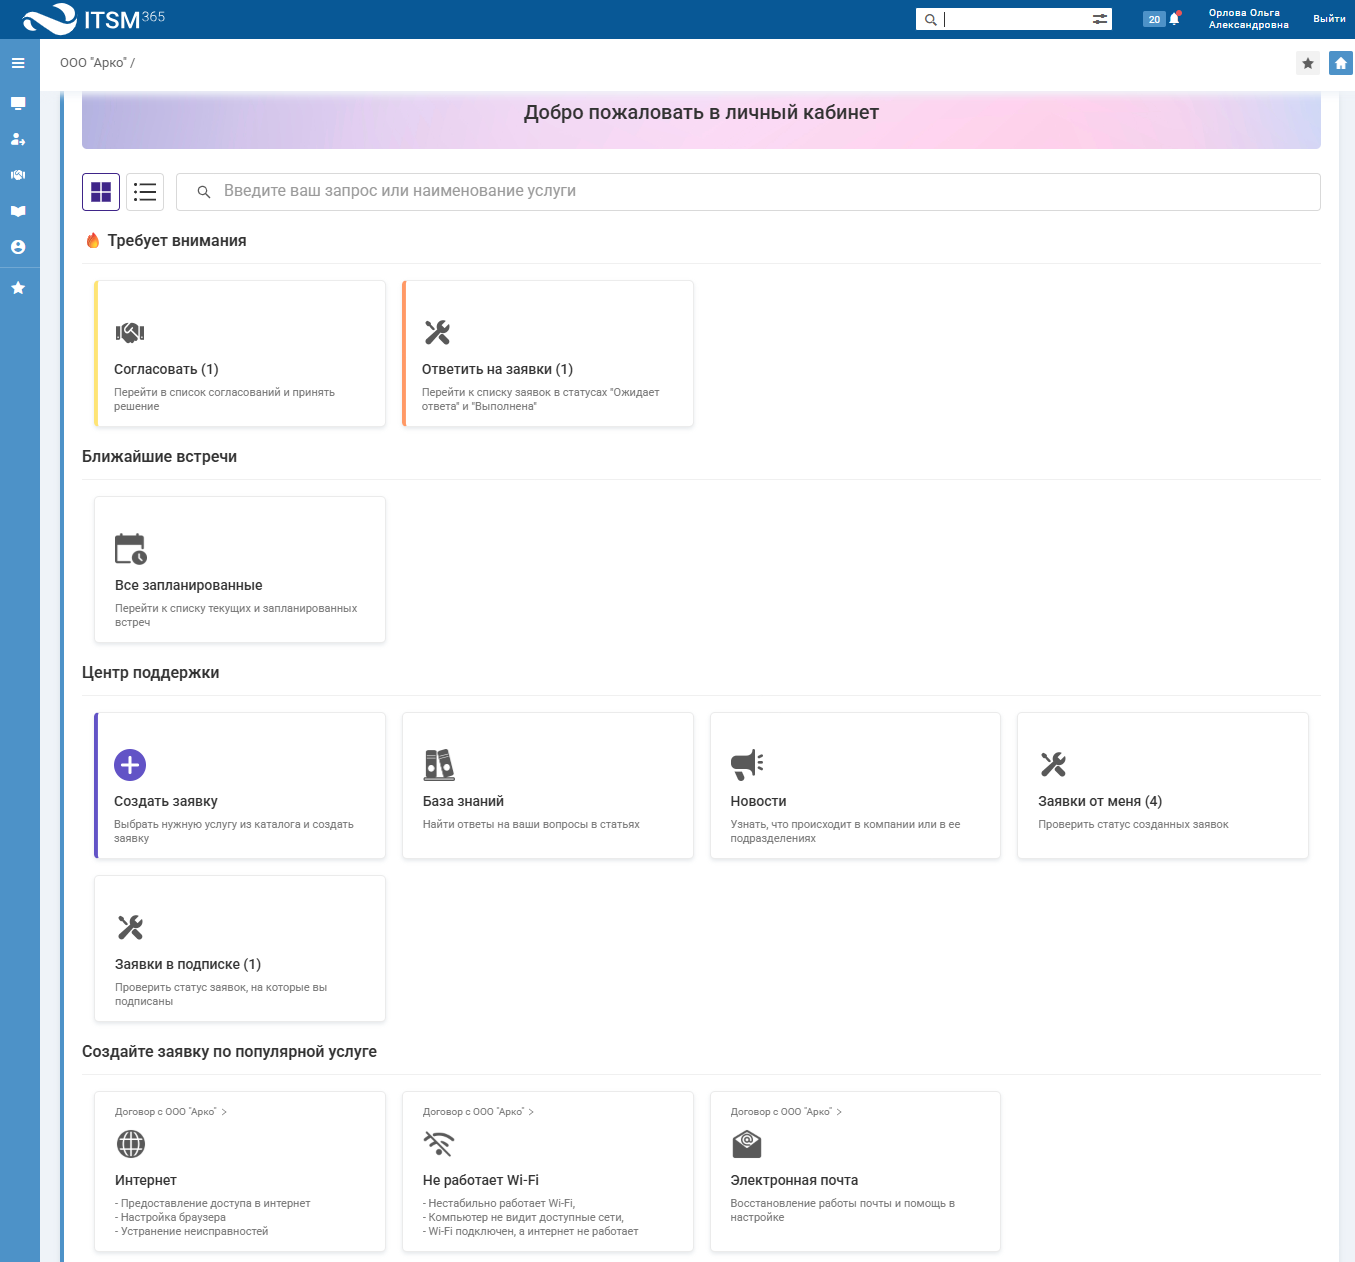Open the handshake approvals icon in sidebar

pos(18,175)
